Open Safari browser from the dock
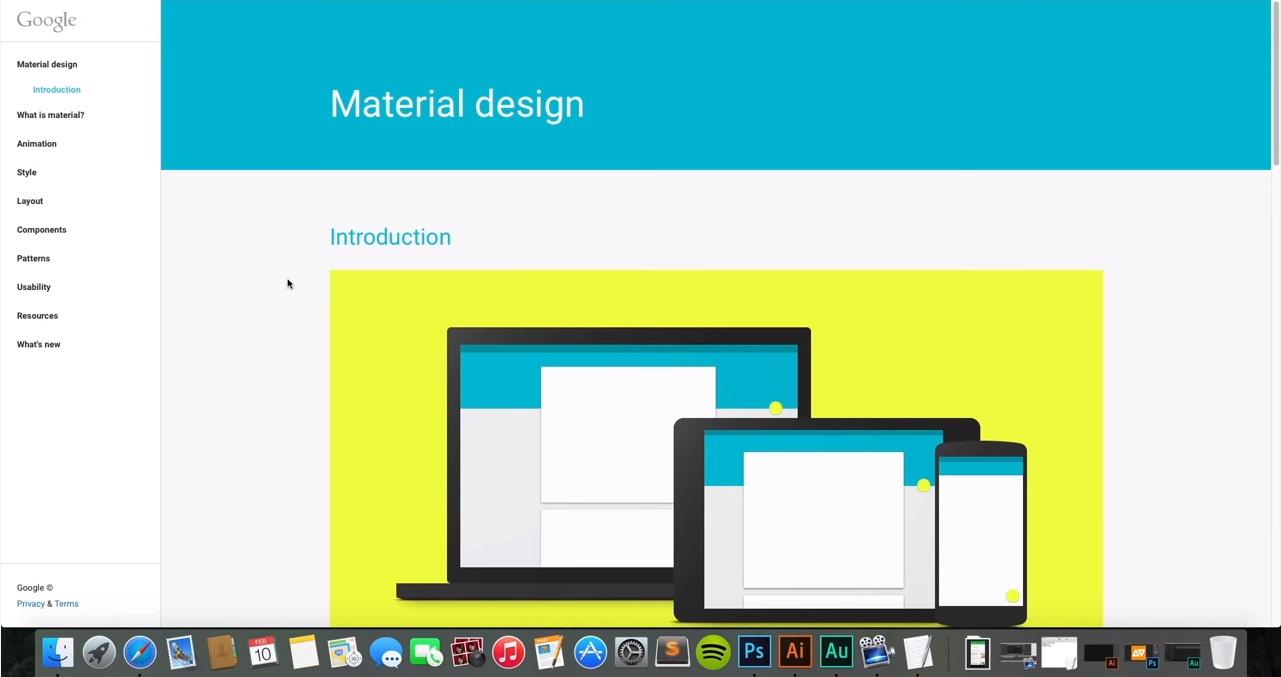1281x677 pixels. (x=140, y=653)
